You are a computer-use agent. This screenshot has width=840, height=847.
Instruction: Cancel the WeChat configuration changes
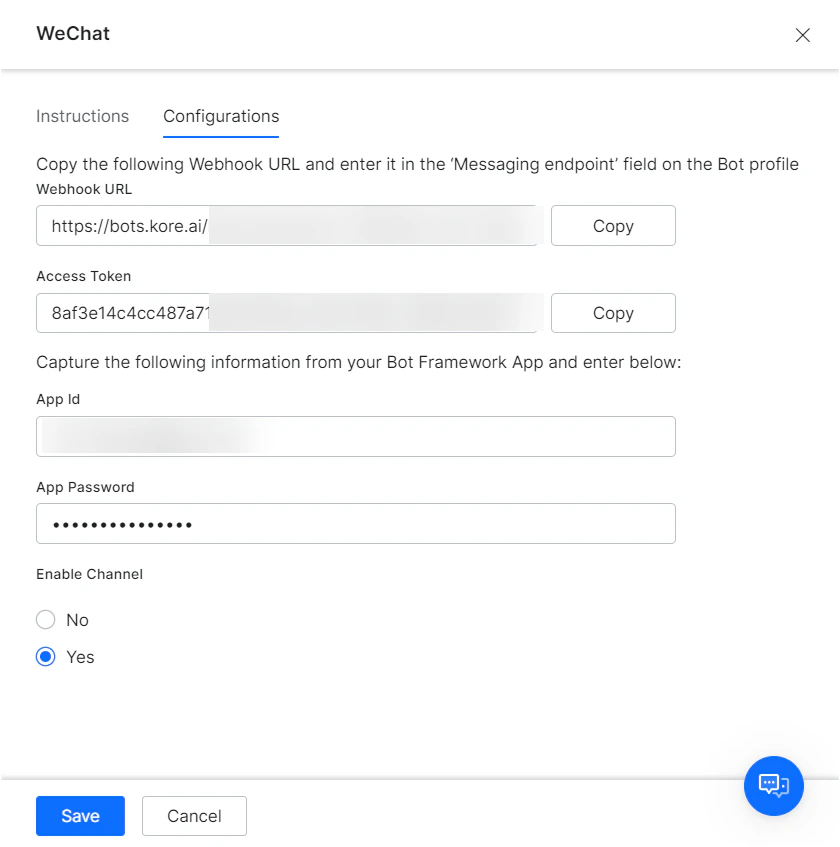(194, 816)
